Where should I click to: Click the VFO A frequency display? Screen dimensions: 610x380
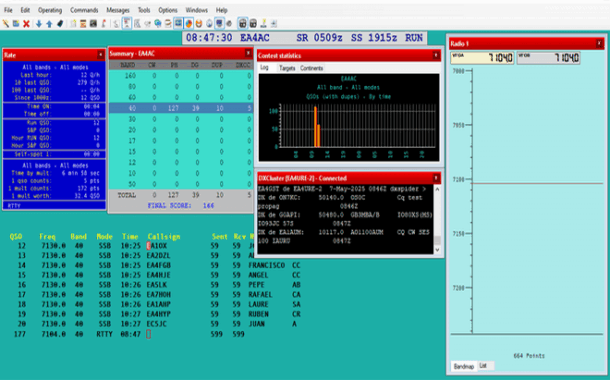(482, 58)
